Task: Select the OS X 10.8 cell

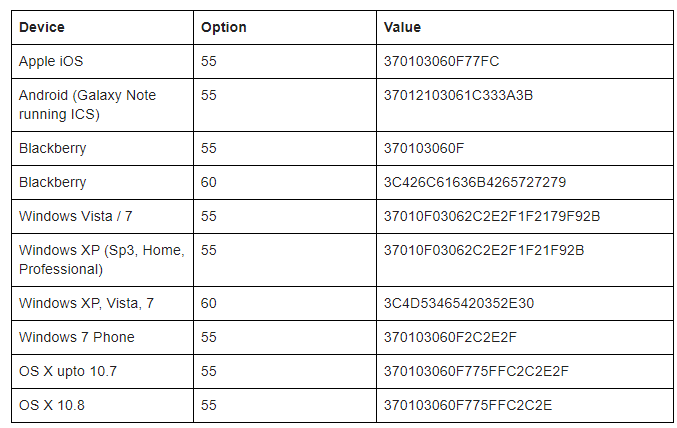Action: pyautogui.click(x=52, y=405)
